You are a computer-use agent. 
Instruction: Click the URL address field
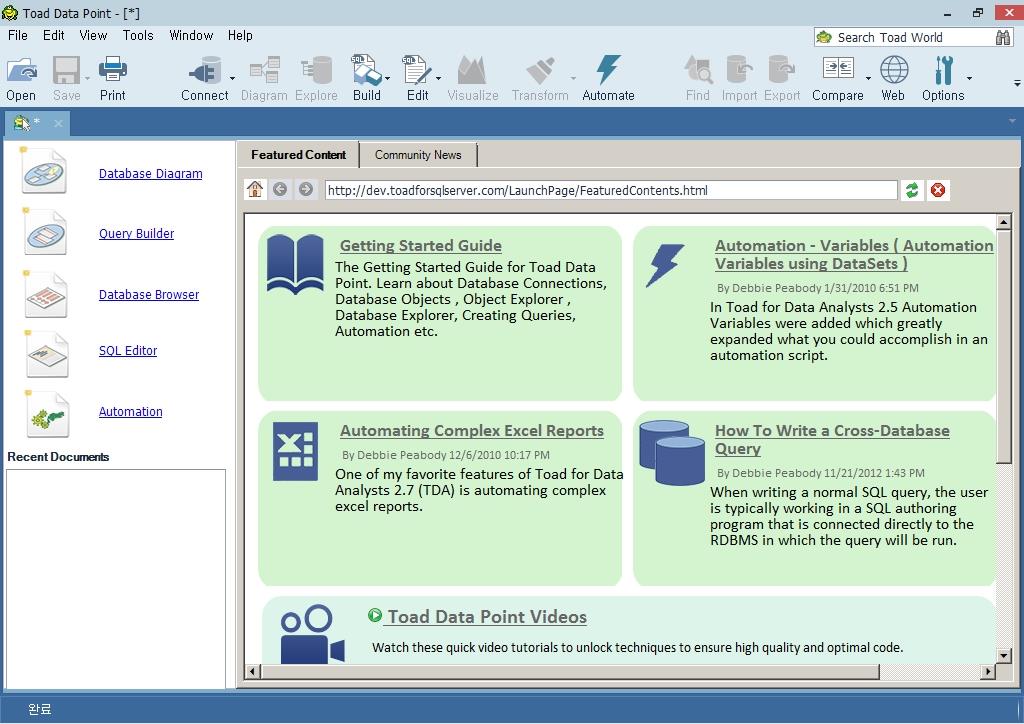pos(610,190)
